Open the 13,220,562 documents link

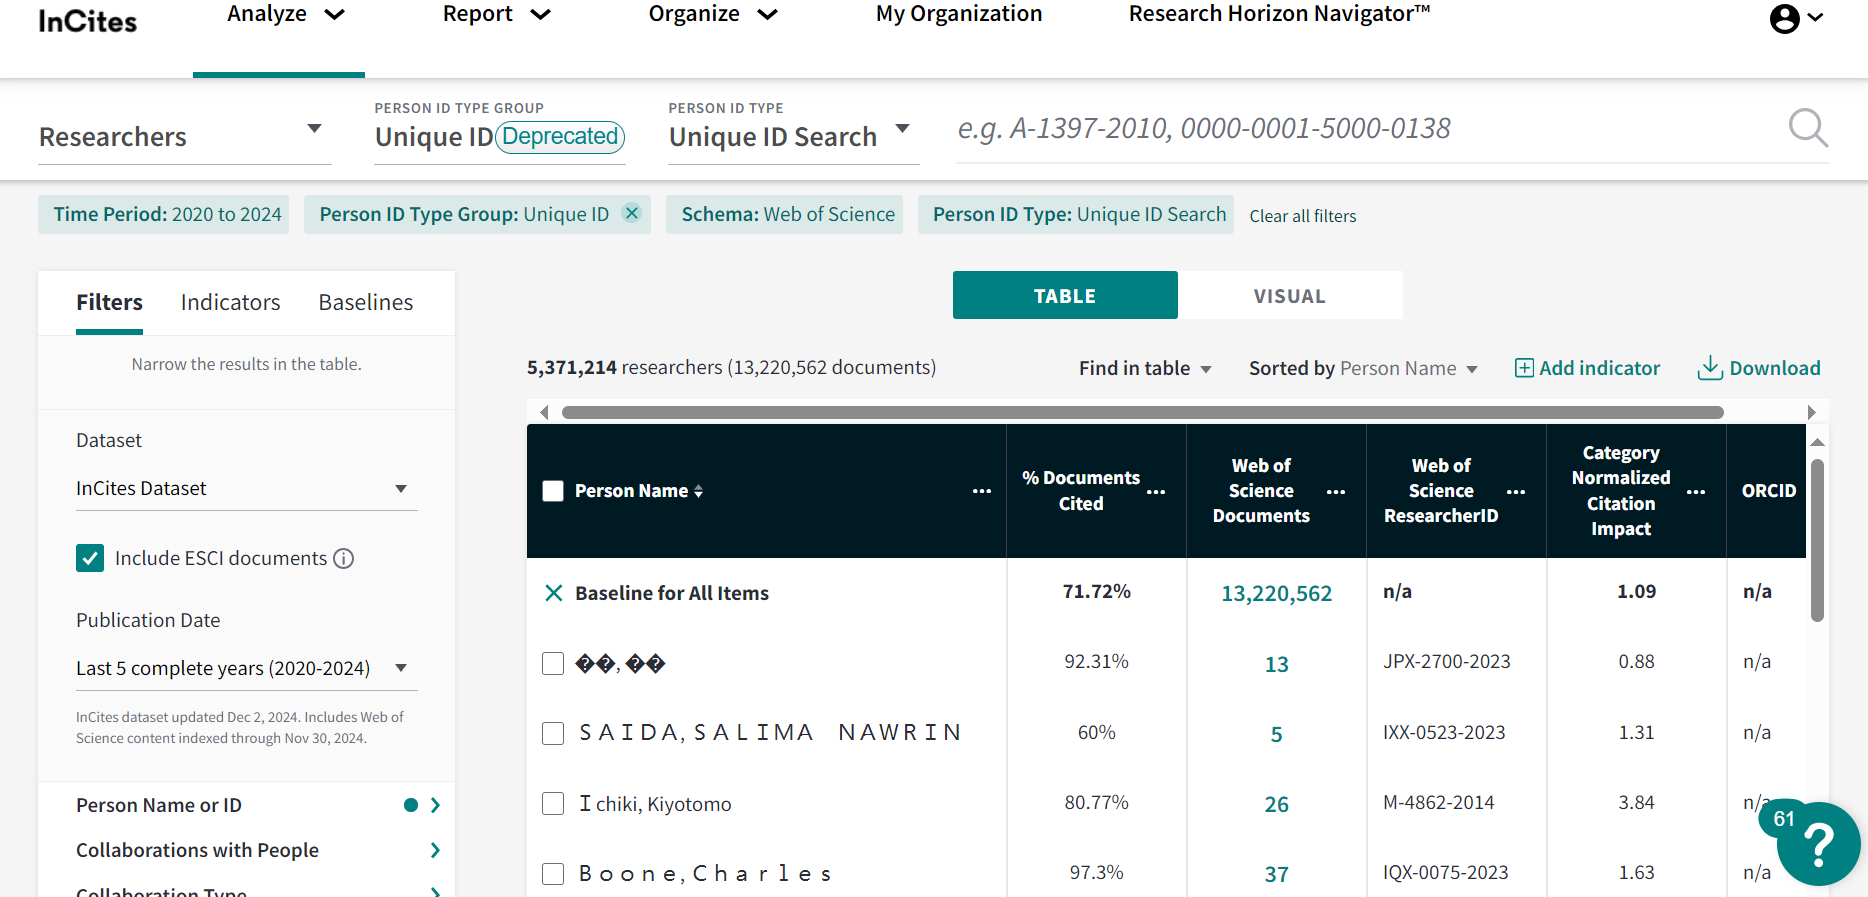click(1276, 593)
